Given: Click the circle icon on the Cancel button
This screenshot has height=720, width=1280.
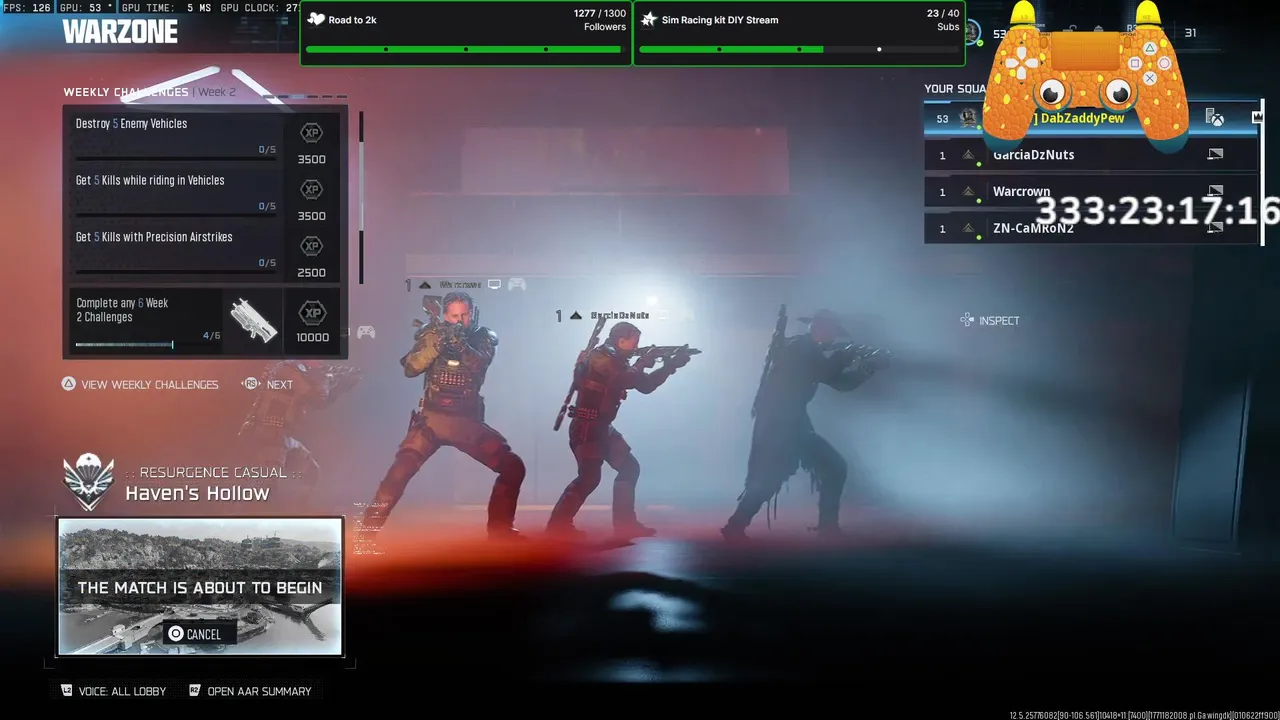Looking at the screenshot, I should [176, 634].
